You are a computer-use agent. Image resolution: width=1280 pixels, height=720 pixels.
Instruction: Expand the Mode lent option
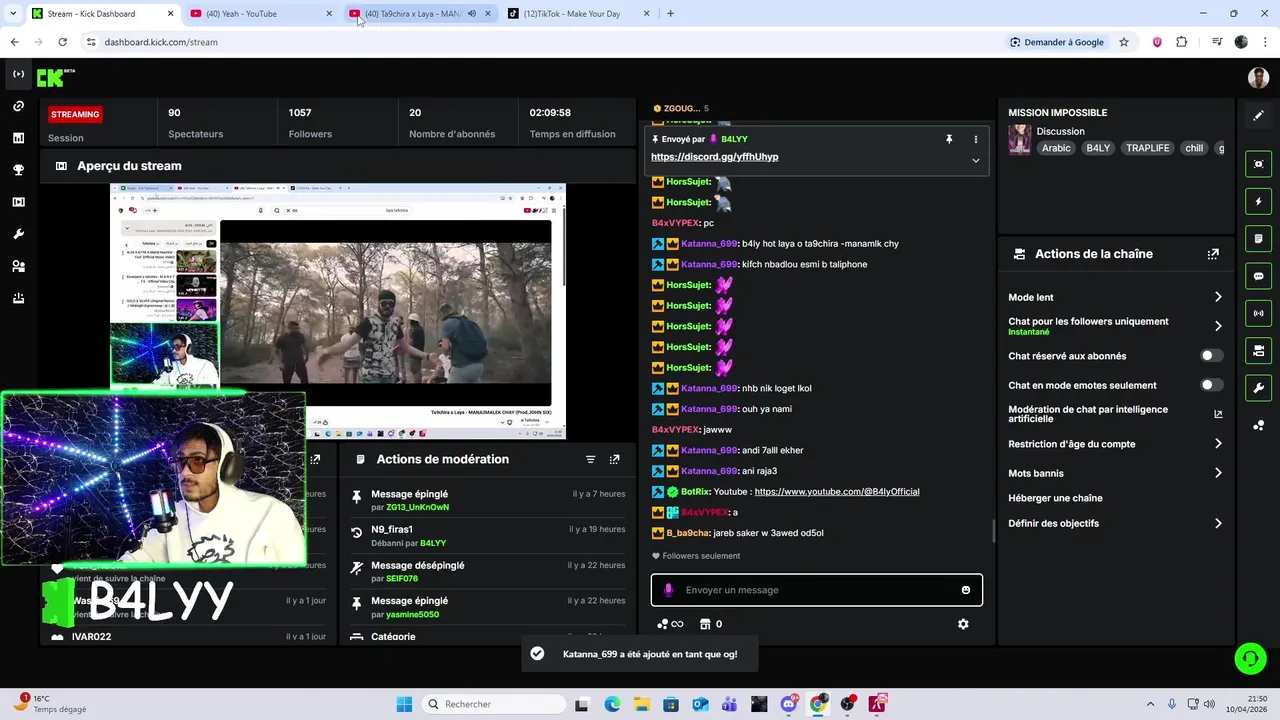[x=1218, y=297]
